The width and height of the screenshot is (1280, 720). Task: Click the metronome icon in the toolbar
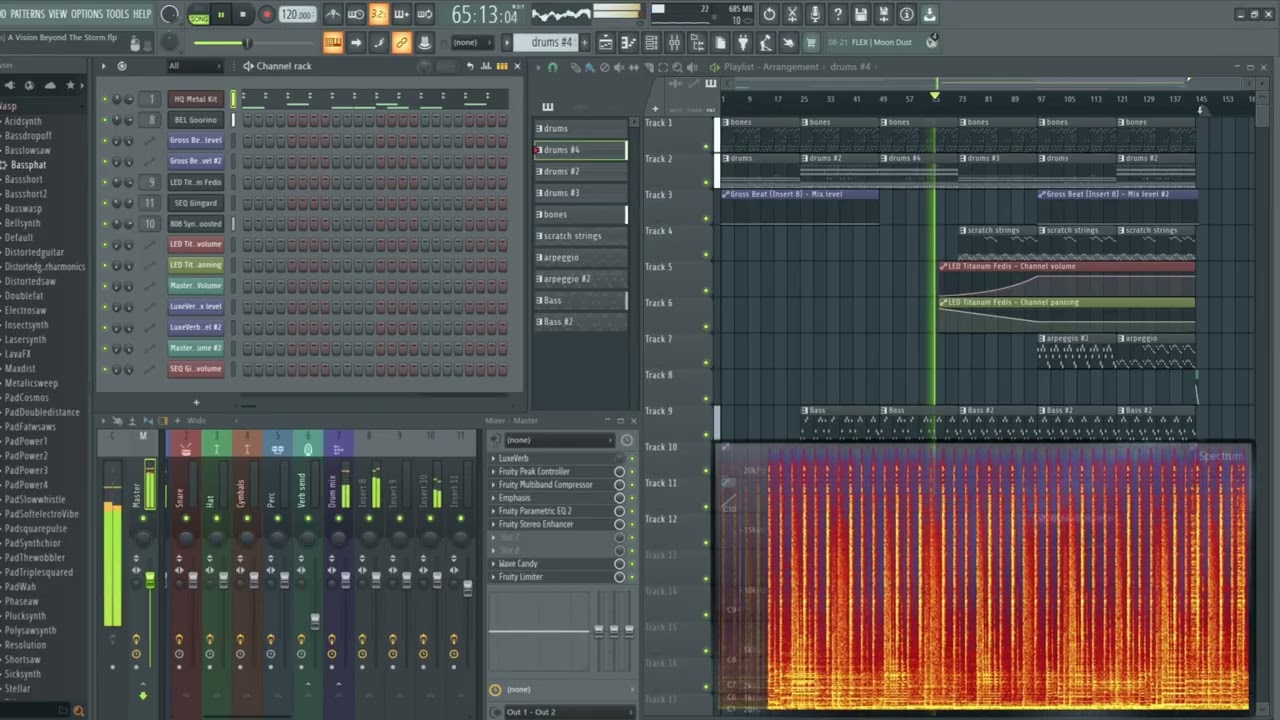coord(333,14)
